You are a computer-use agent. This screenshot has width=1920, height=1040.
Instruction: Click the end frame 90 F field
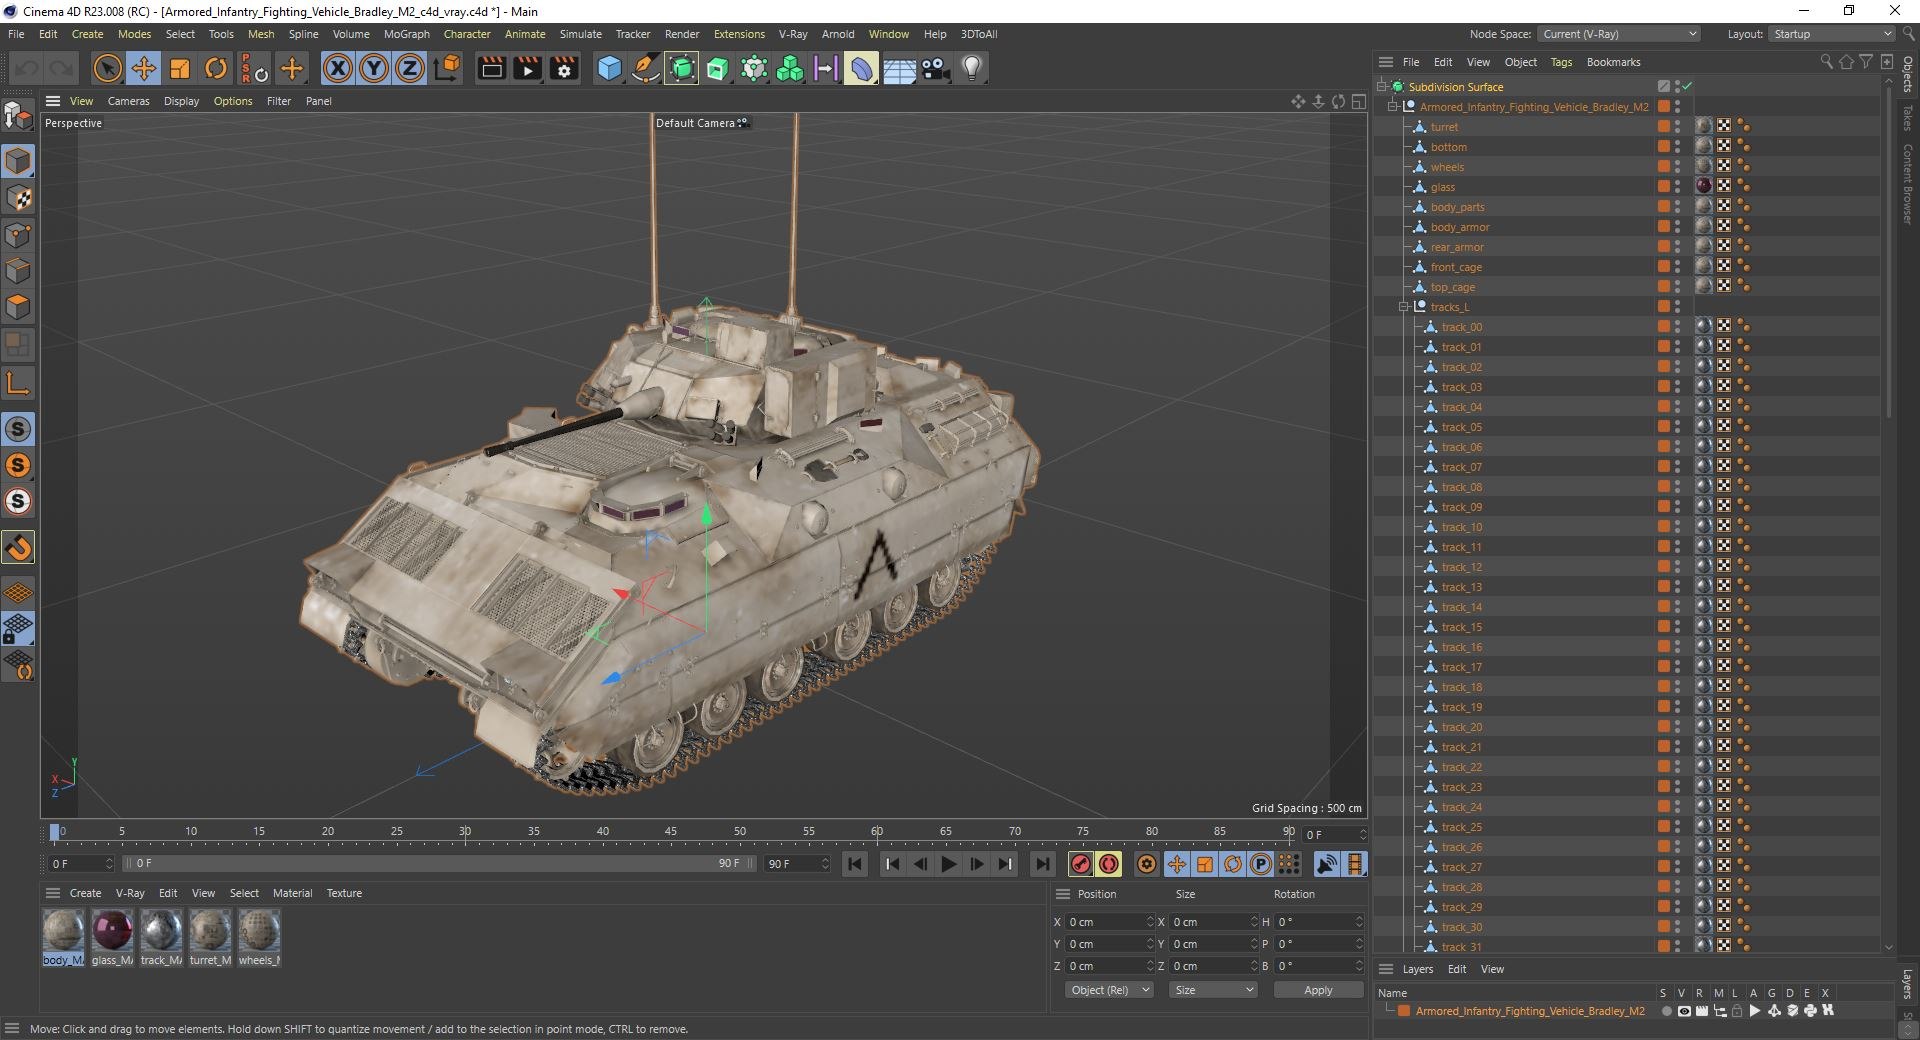(796, 864)
